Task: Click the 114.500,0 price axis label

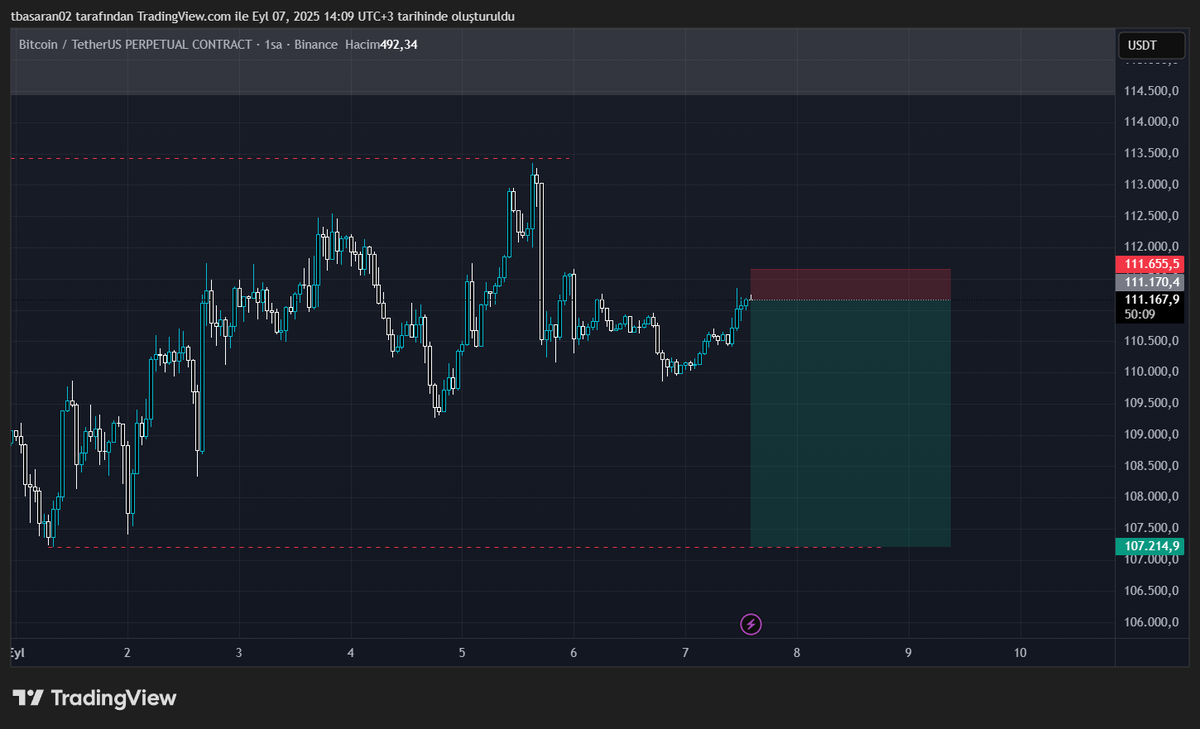Action: pyautogui.click(x=1153, y=91)
